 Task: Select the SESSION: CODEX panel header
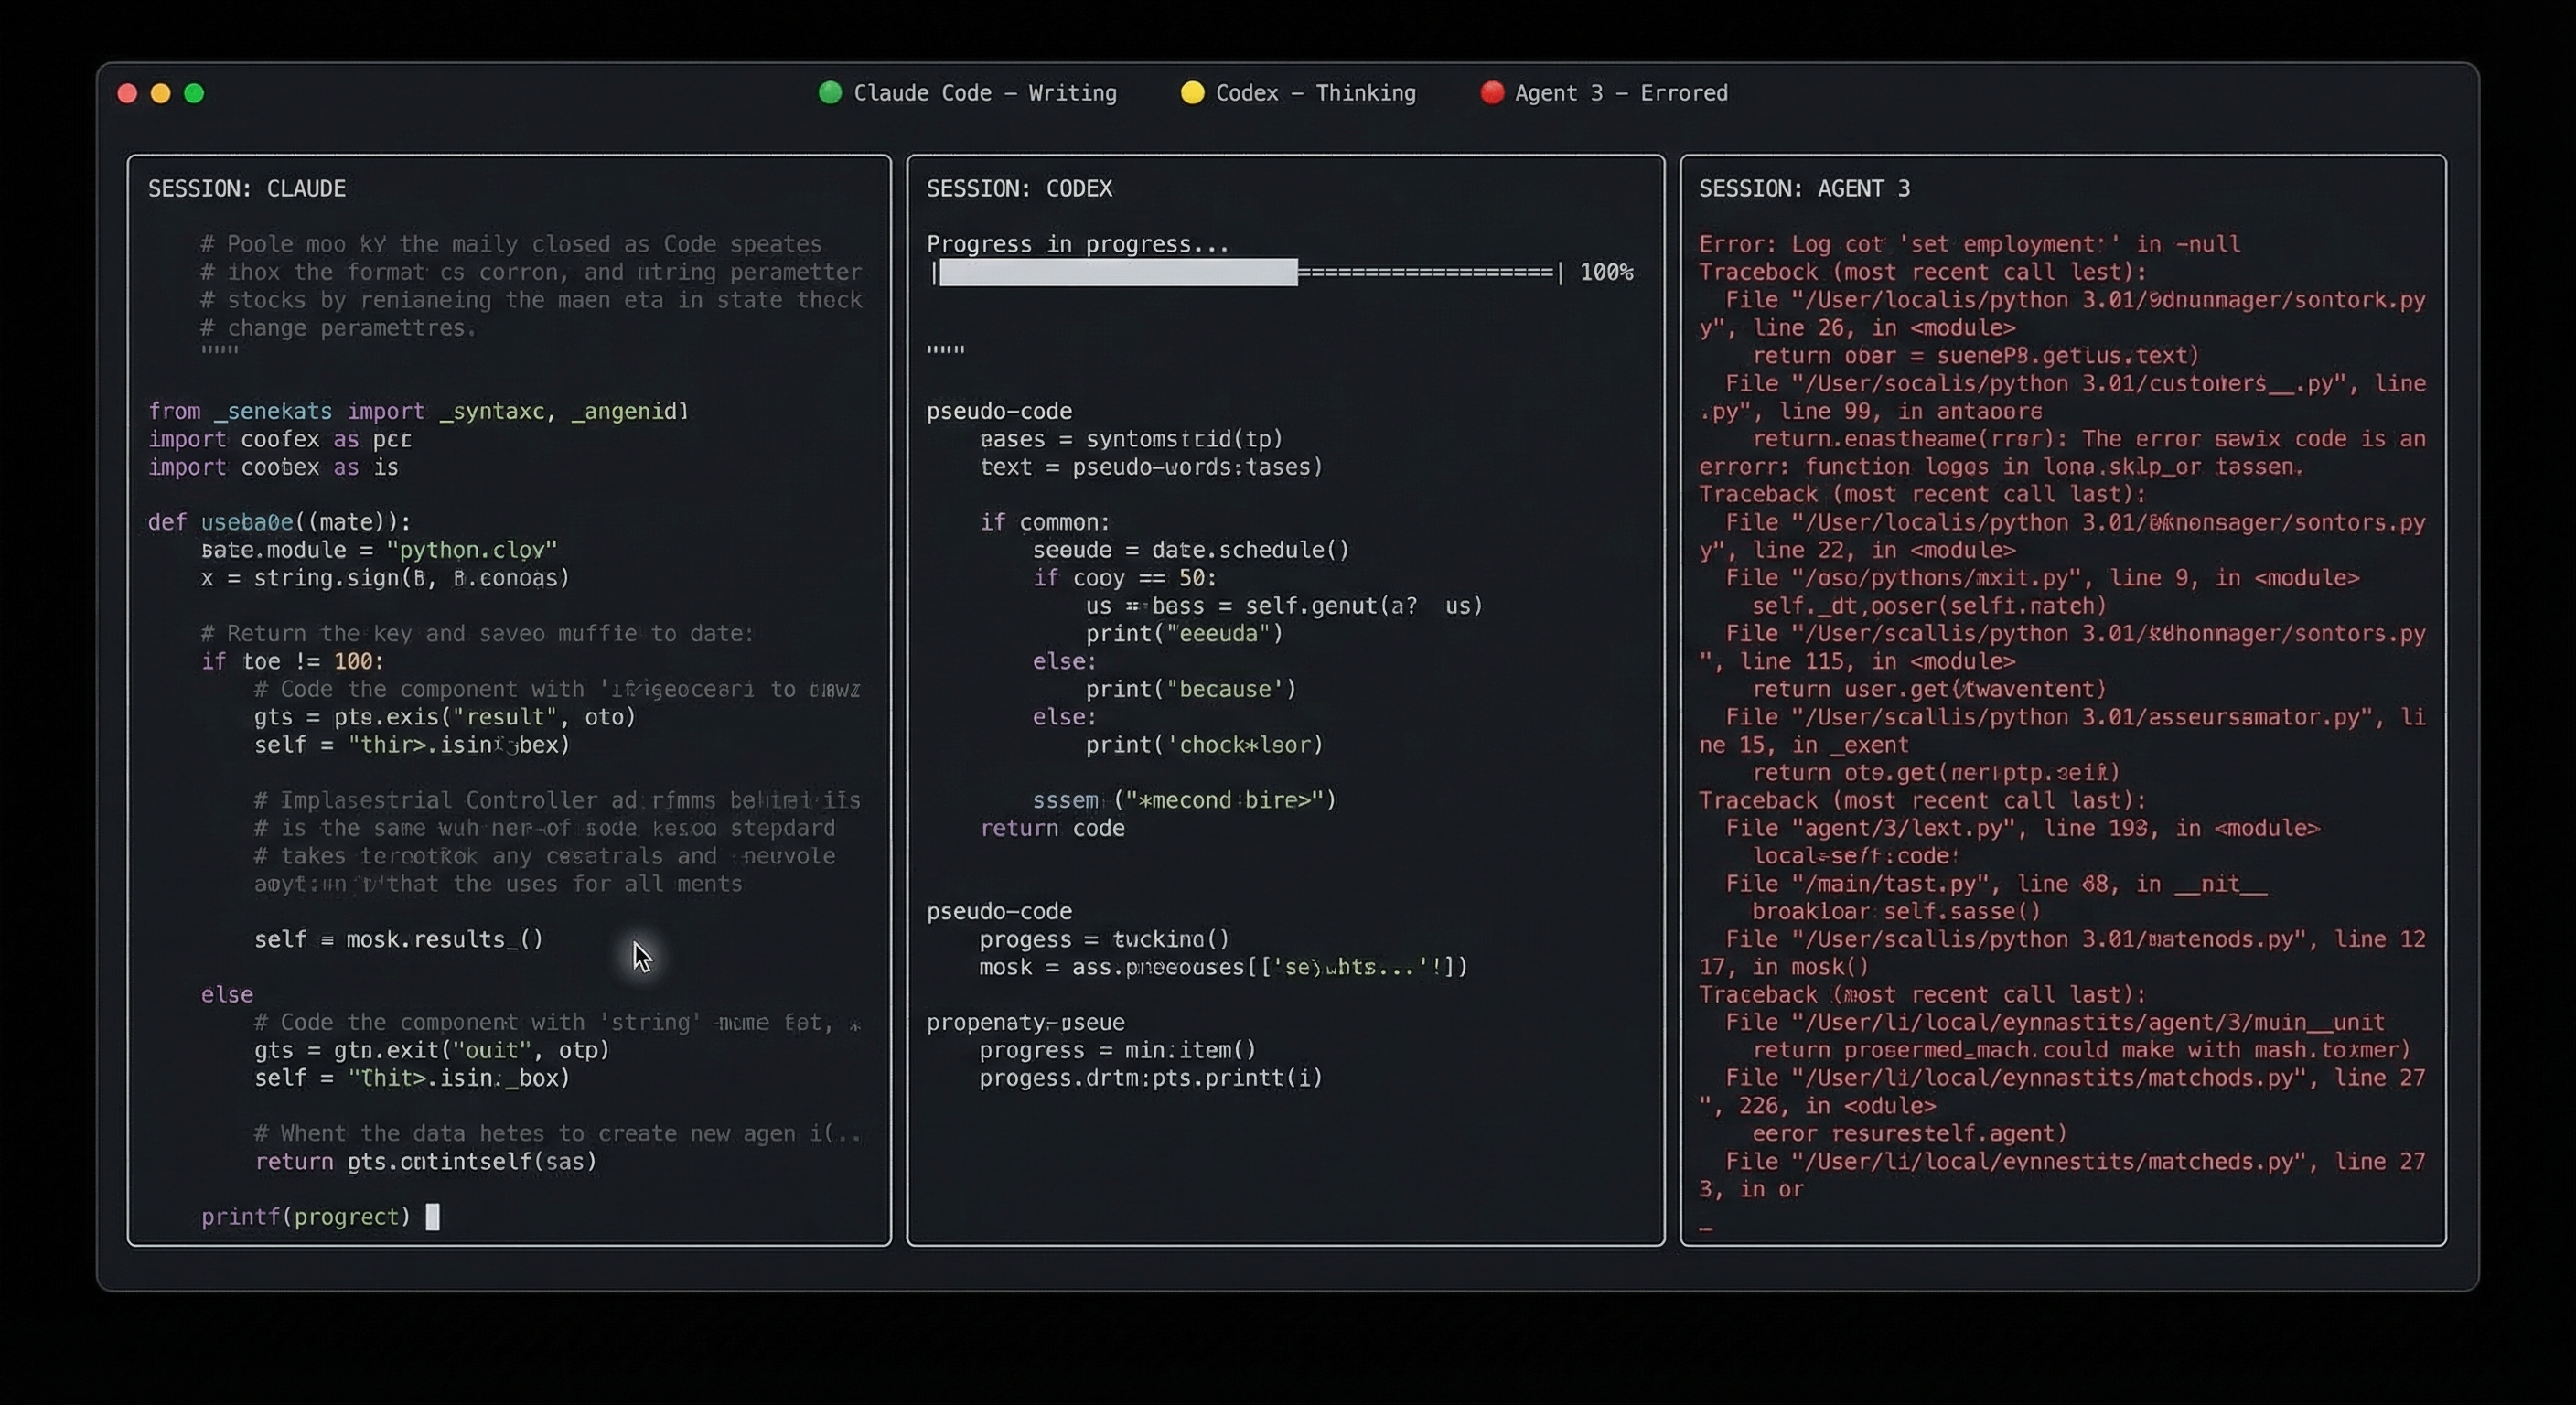(x=1019, y=188)
